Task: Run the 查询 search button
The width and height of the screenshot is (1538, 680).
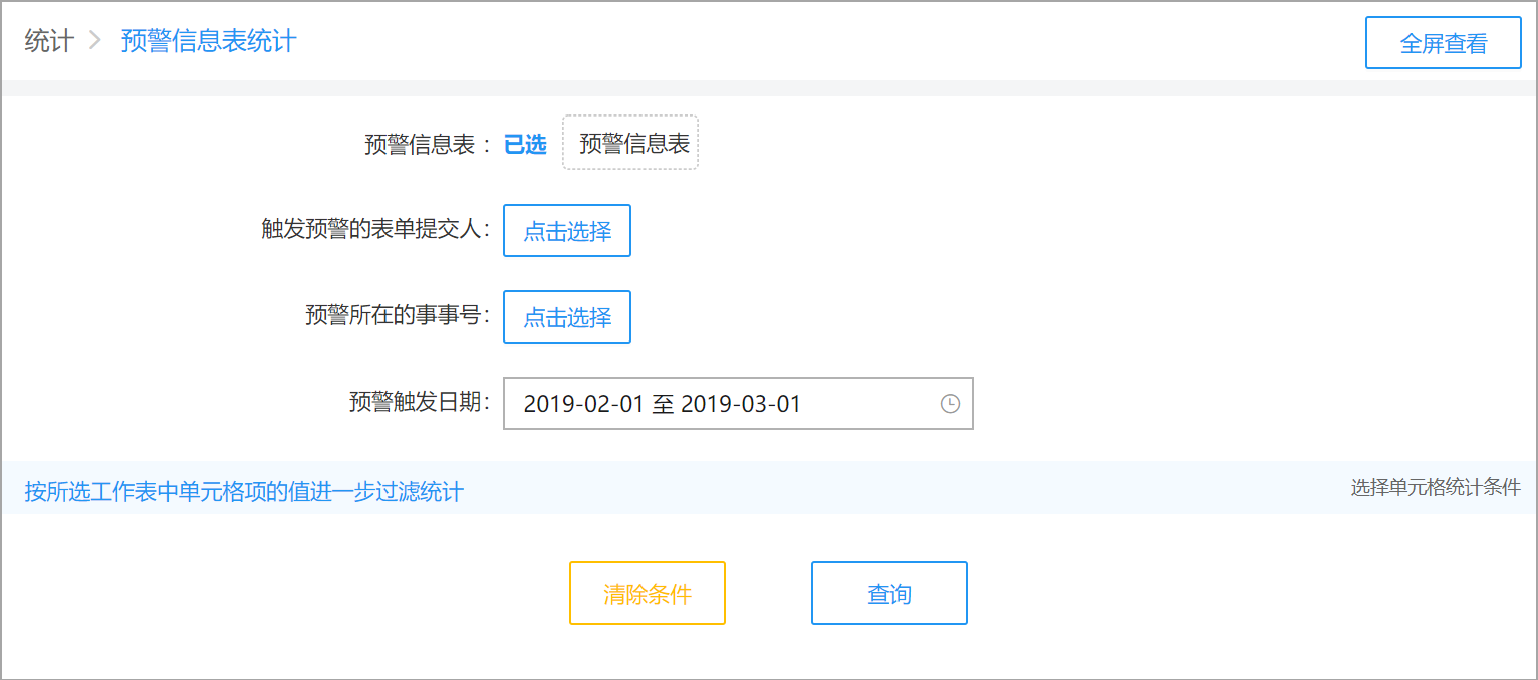Action: click(889, 593)
